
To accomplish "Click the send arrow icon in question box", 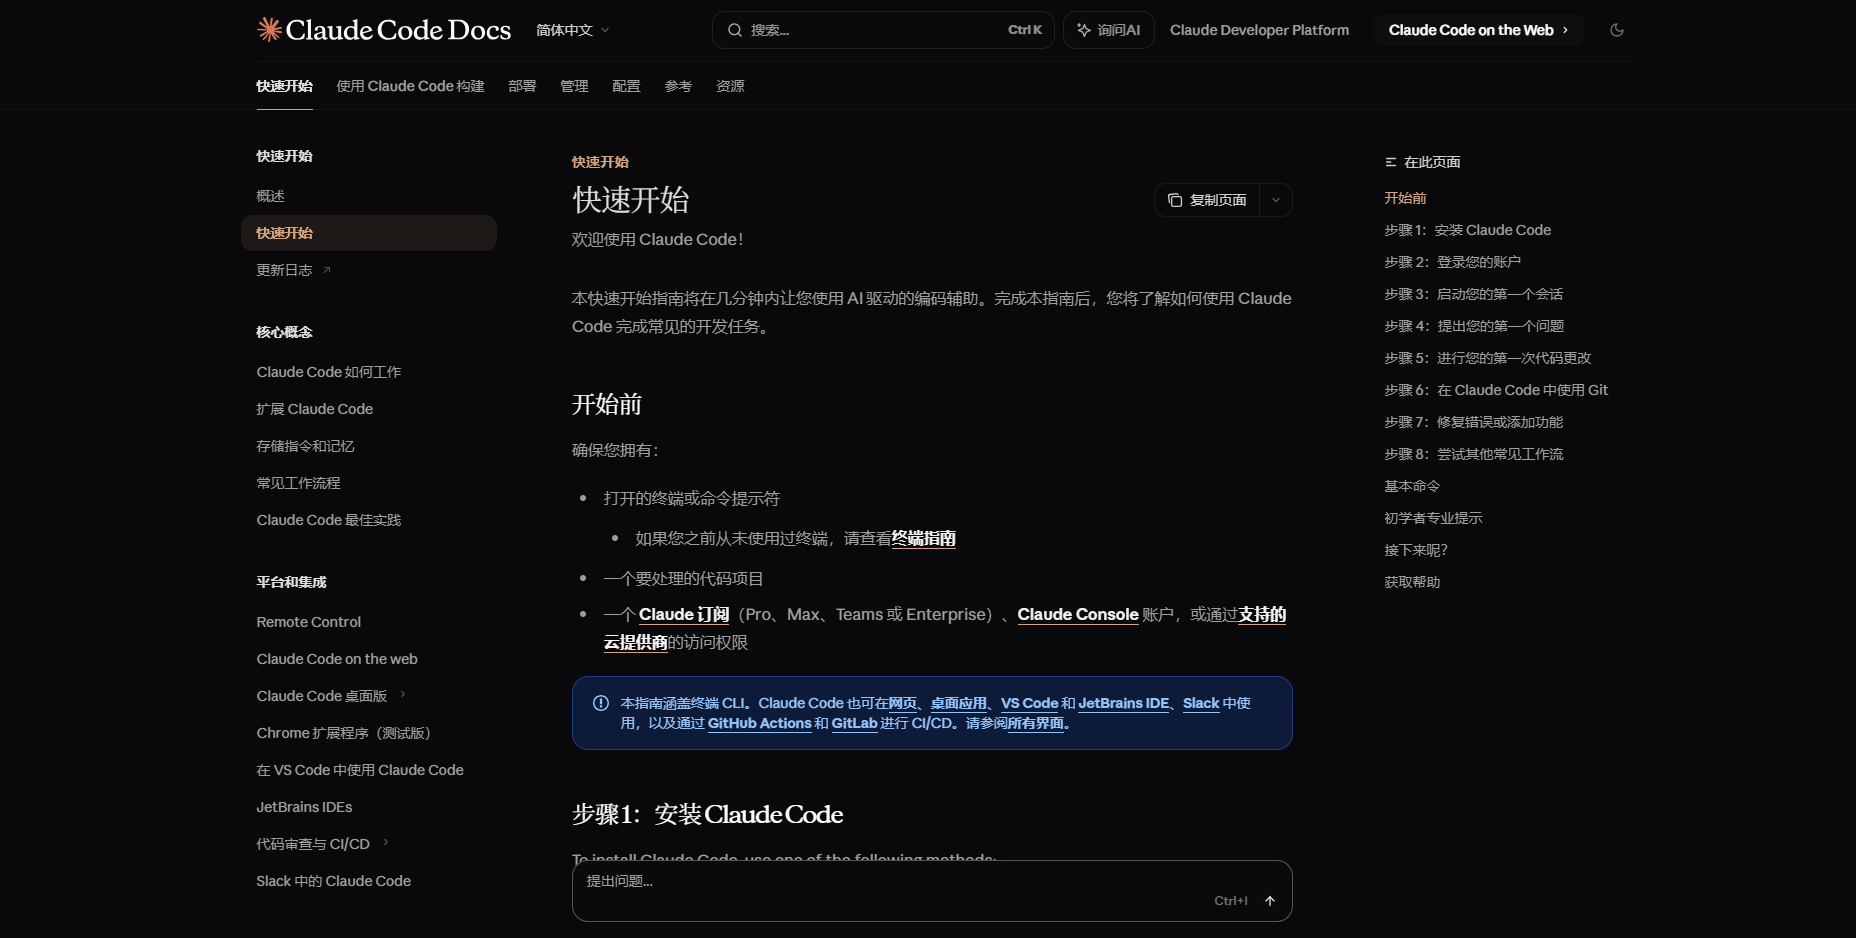I will pyautogui.click(x=1270, y=901).
